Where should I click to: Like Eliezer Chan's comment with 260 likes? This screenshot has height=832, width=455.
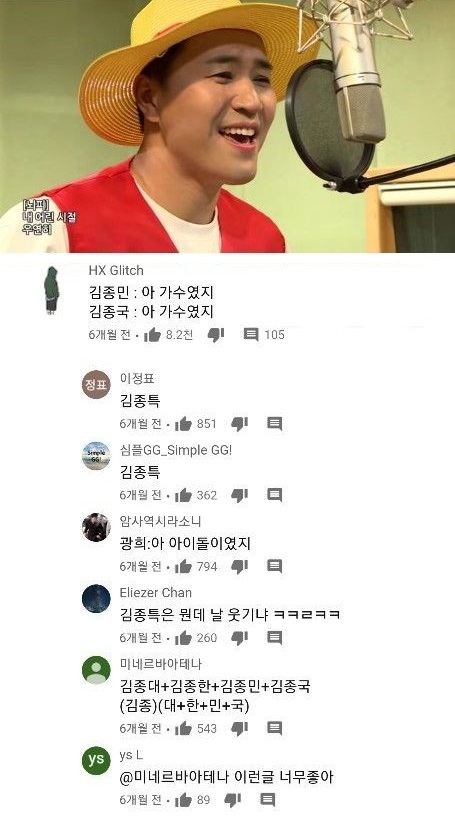(x=183, y=637)
